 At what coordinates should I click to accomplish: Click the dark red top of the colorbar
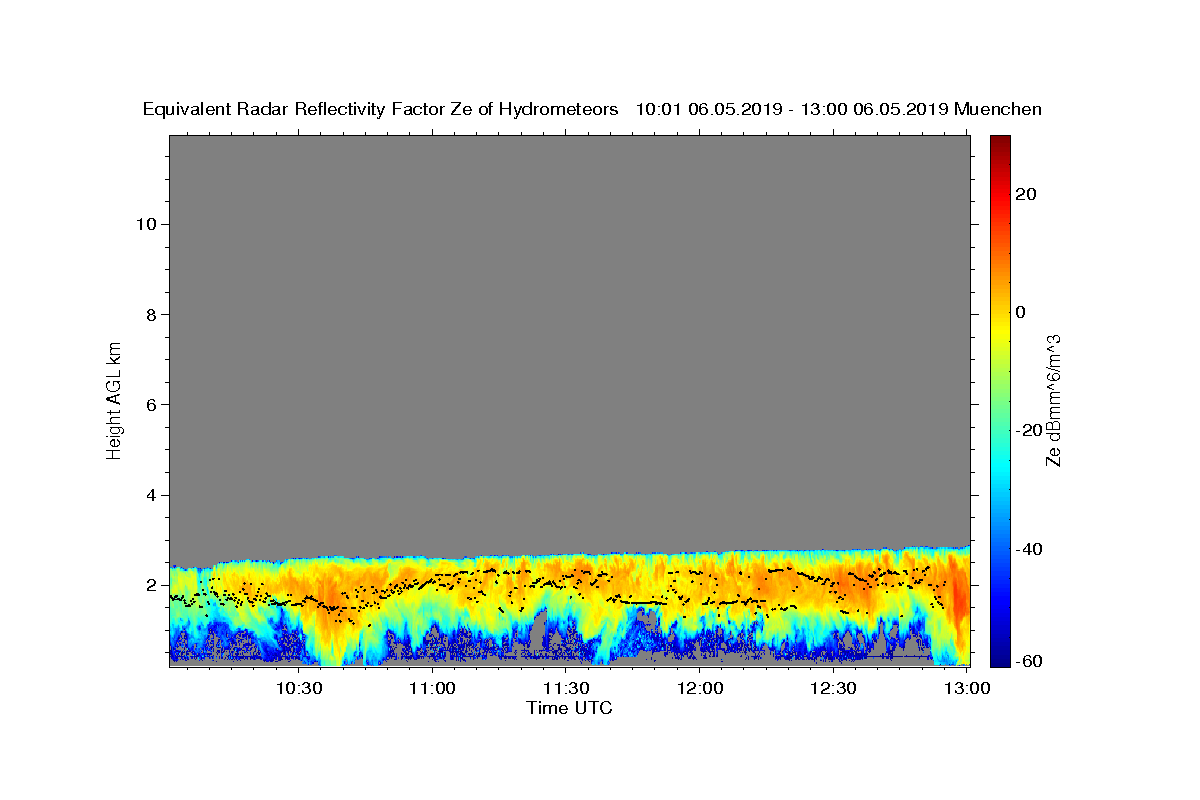[1000, 145]
